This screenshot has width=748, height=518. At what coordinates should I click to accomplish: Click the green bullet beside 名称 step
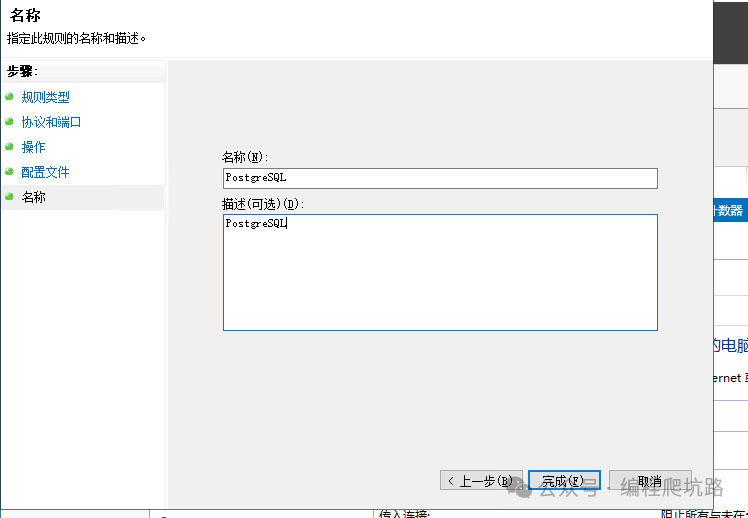click(x=10, y=197)
